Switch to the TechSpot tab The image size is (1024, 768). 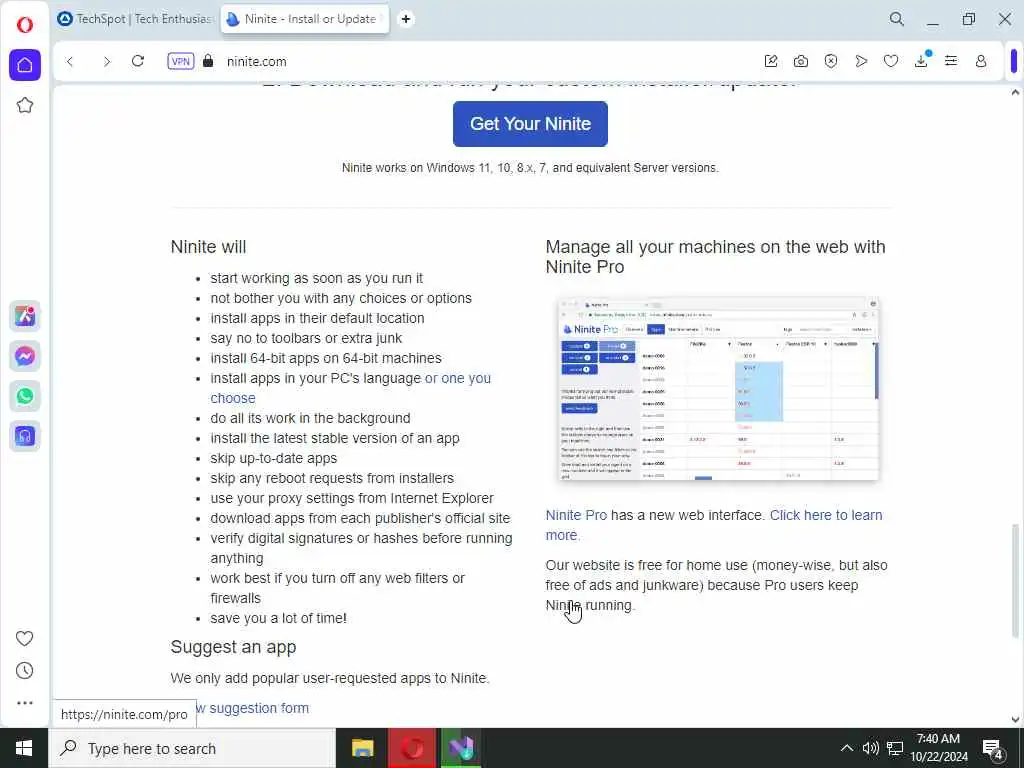pyautogui.click(x=135, y=19)
